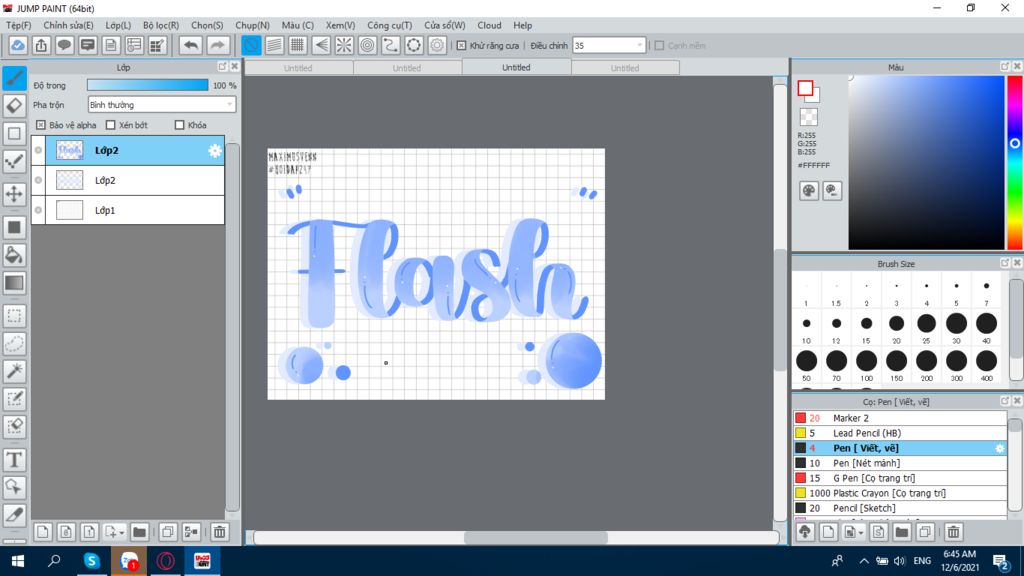Turn off snap with the blue snap-off icon
Viewport: 1024px width, 576px height.
click(x=251, y=46)
